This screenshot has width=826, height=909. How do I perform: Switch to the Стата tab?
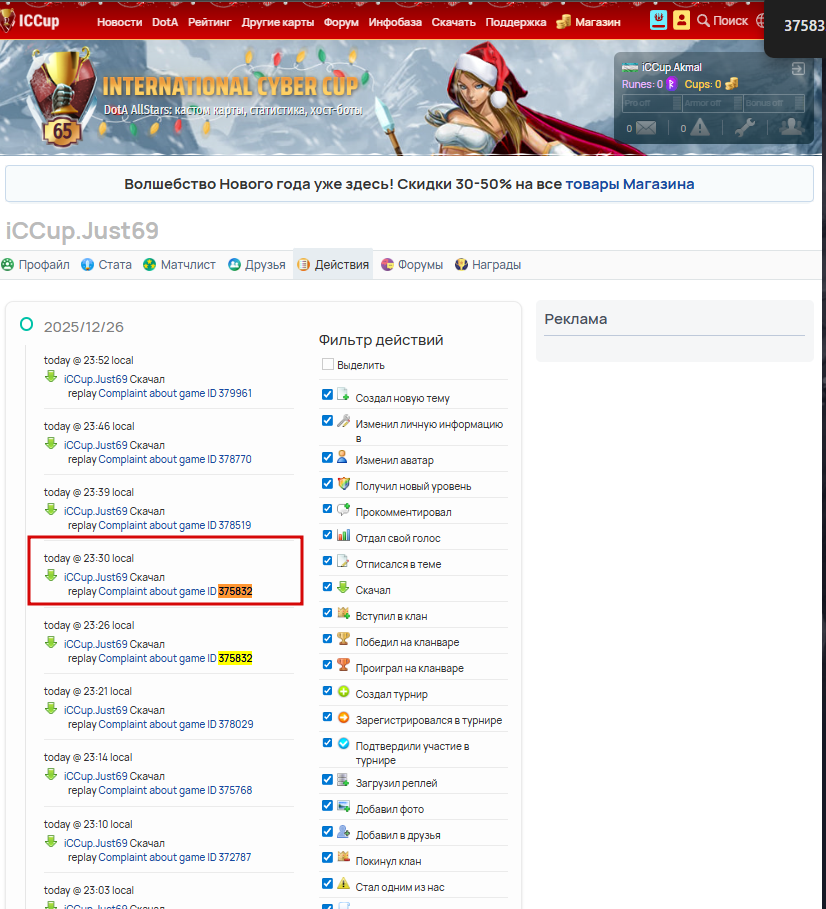[x=107, y=265]
